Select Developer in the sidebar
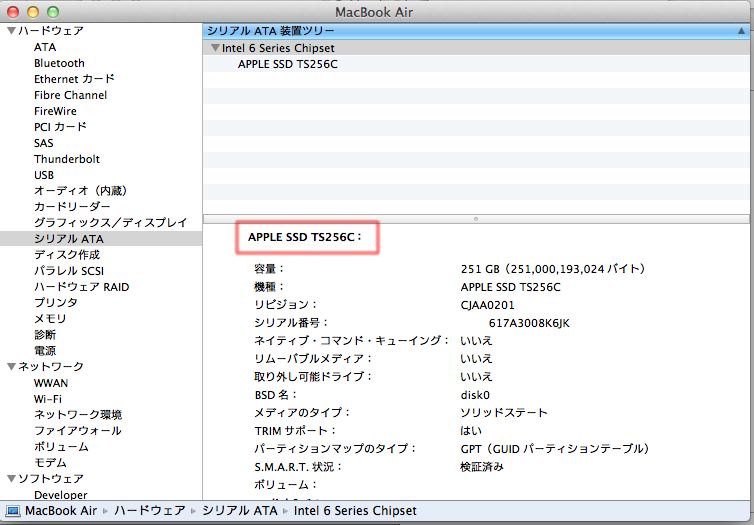This screenshot has width=754, height=525. pos(61,494)
